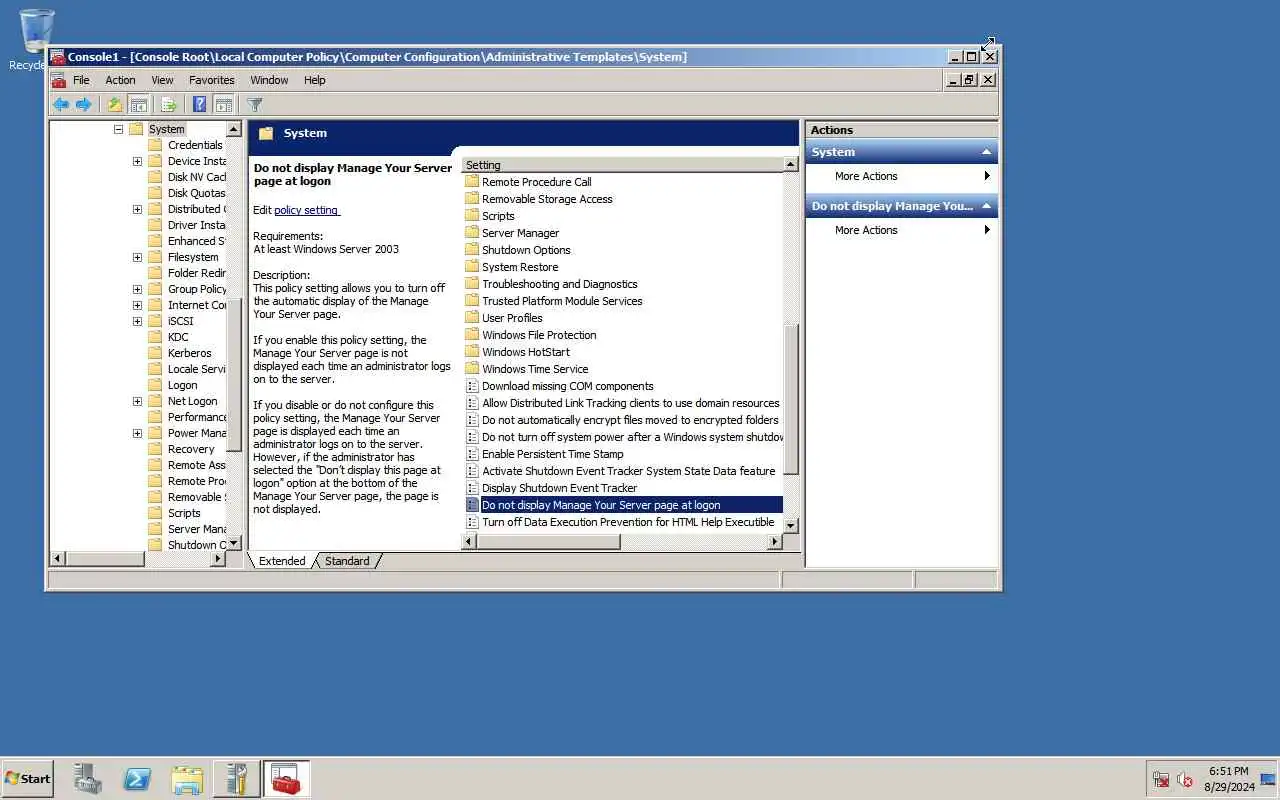This screenshot has width=1280, height=800.
Task: Click the Windows Time Service folder icon
Action: point(472,369)
